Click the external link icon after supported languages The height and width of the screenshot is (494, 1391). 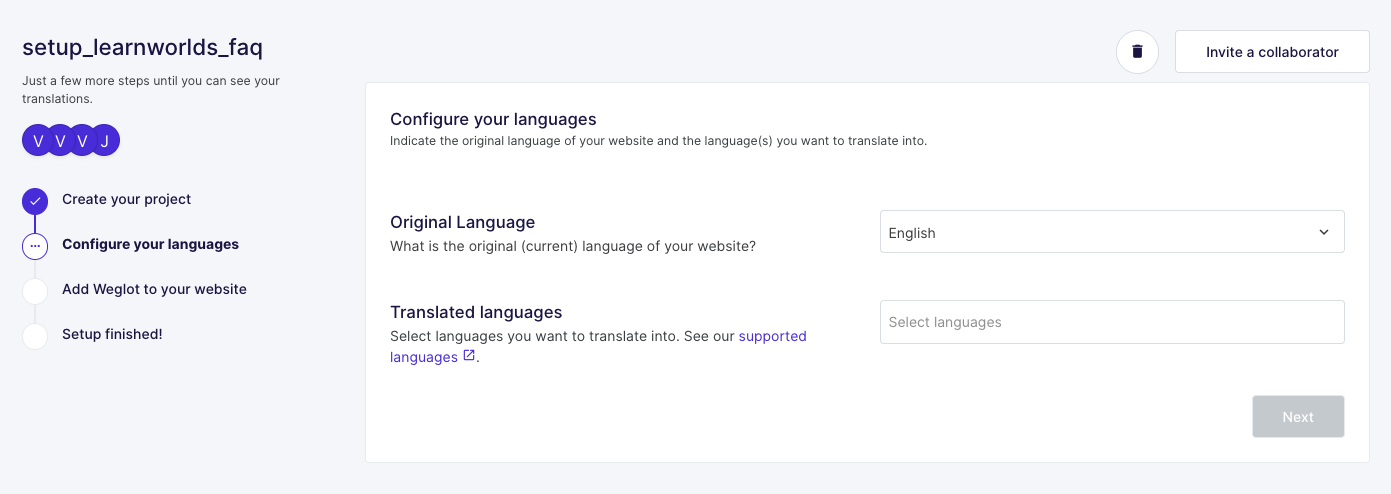coord(469,356)
